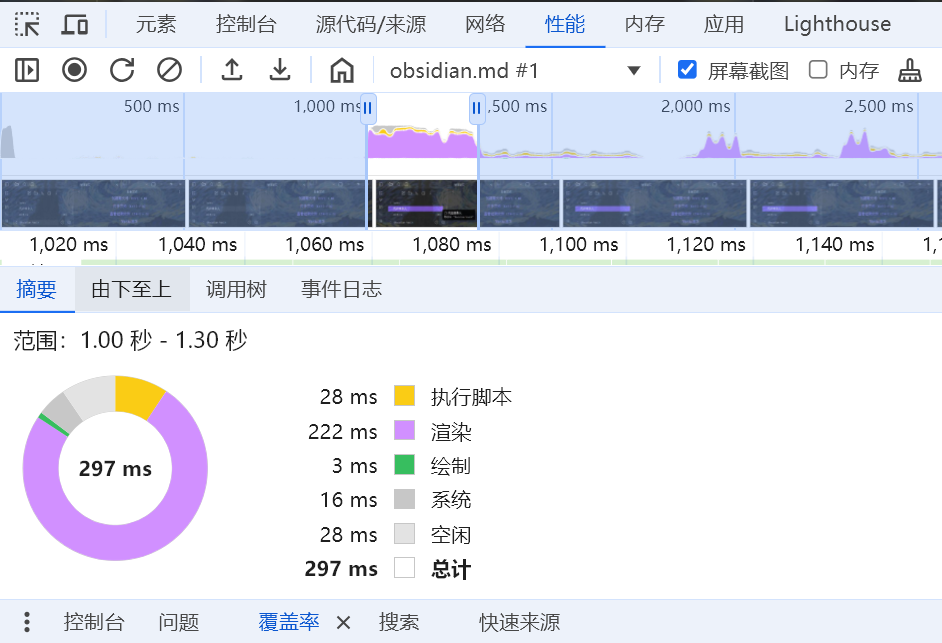Close the 覆盖率 drawer tab

pyautogui.click(x=343, y=622)
